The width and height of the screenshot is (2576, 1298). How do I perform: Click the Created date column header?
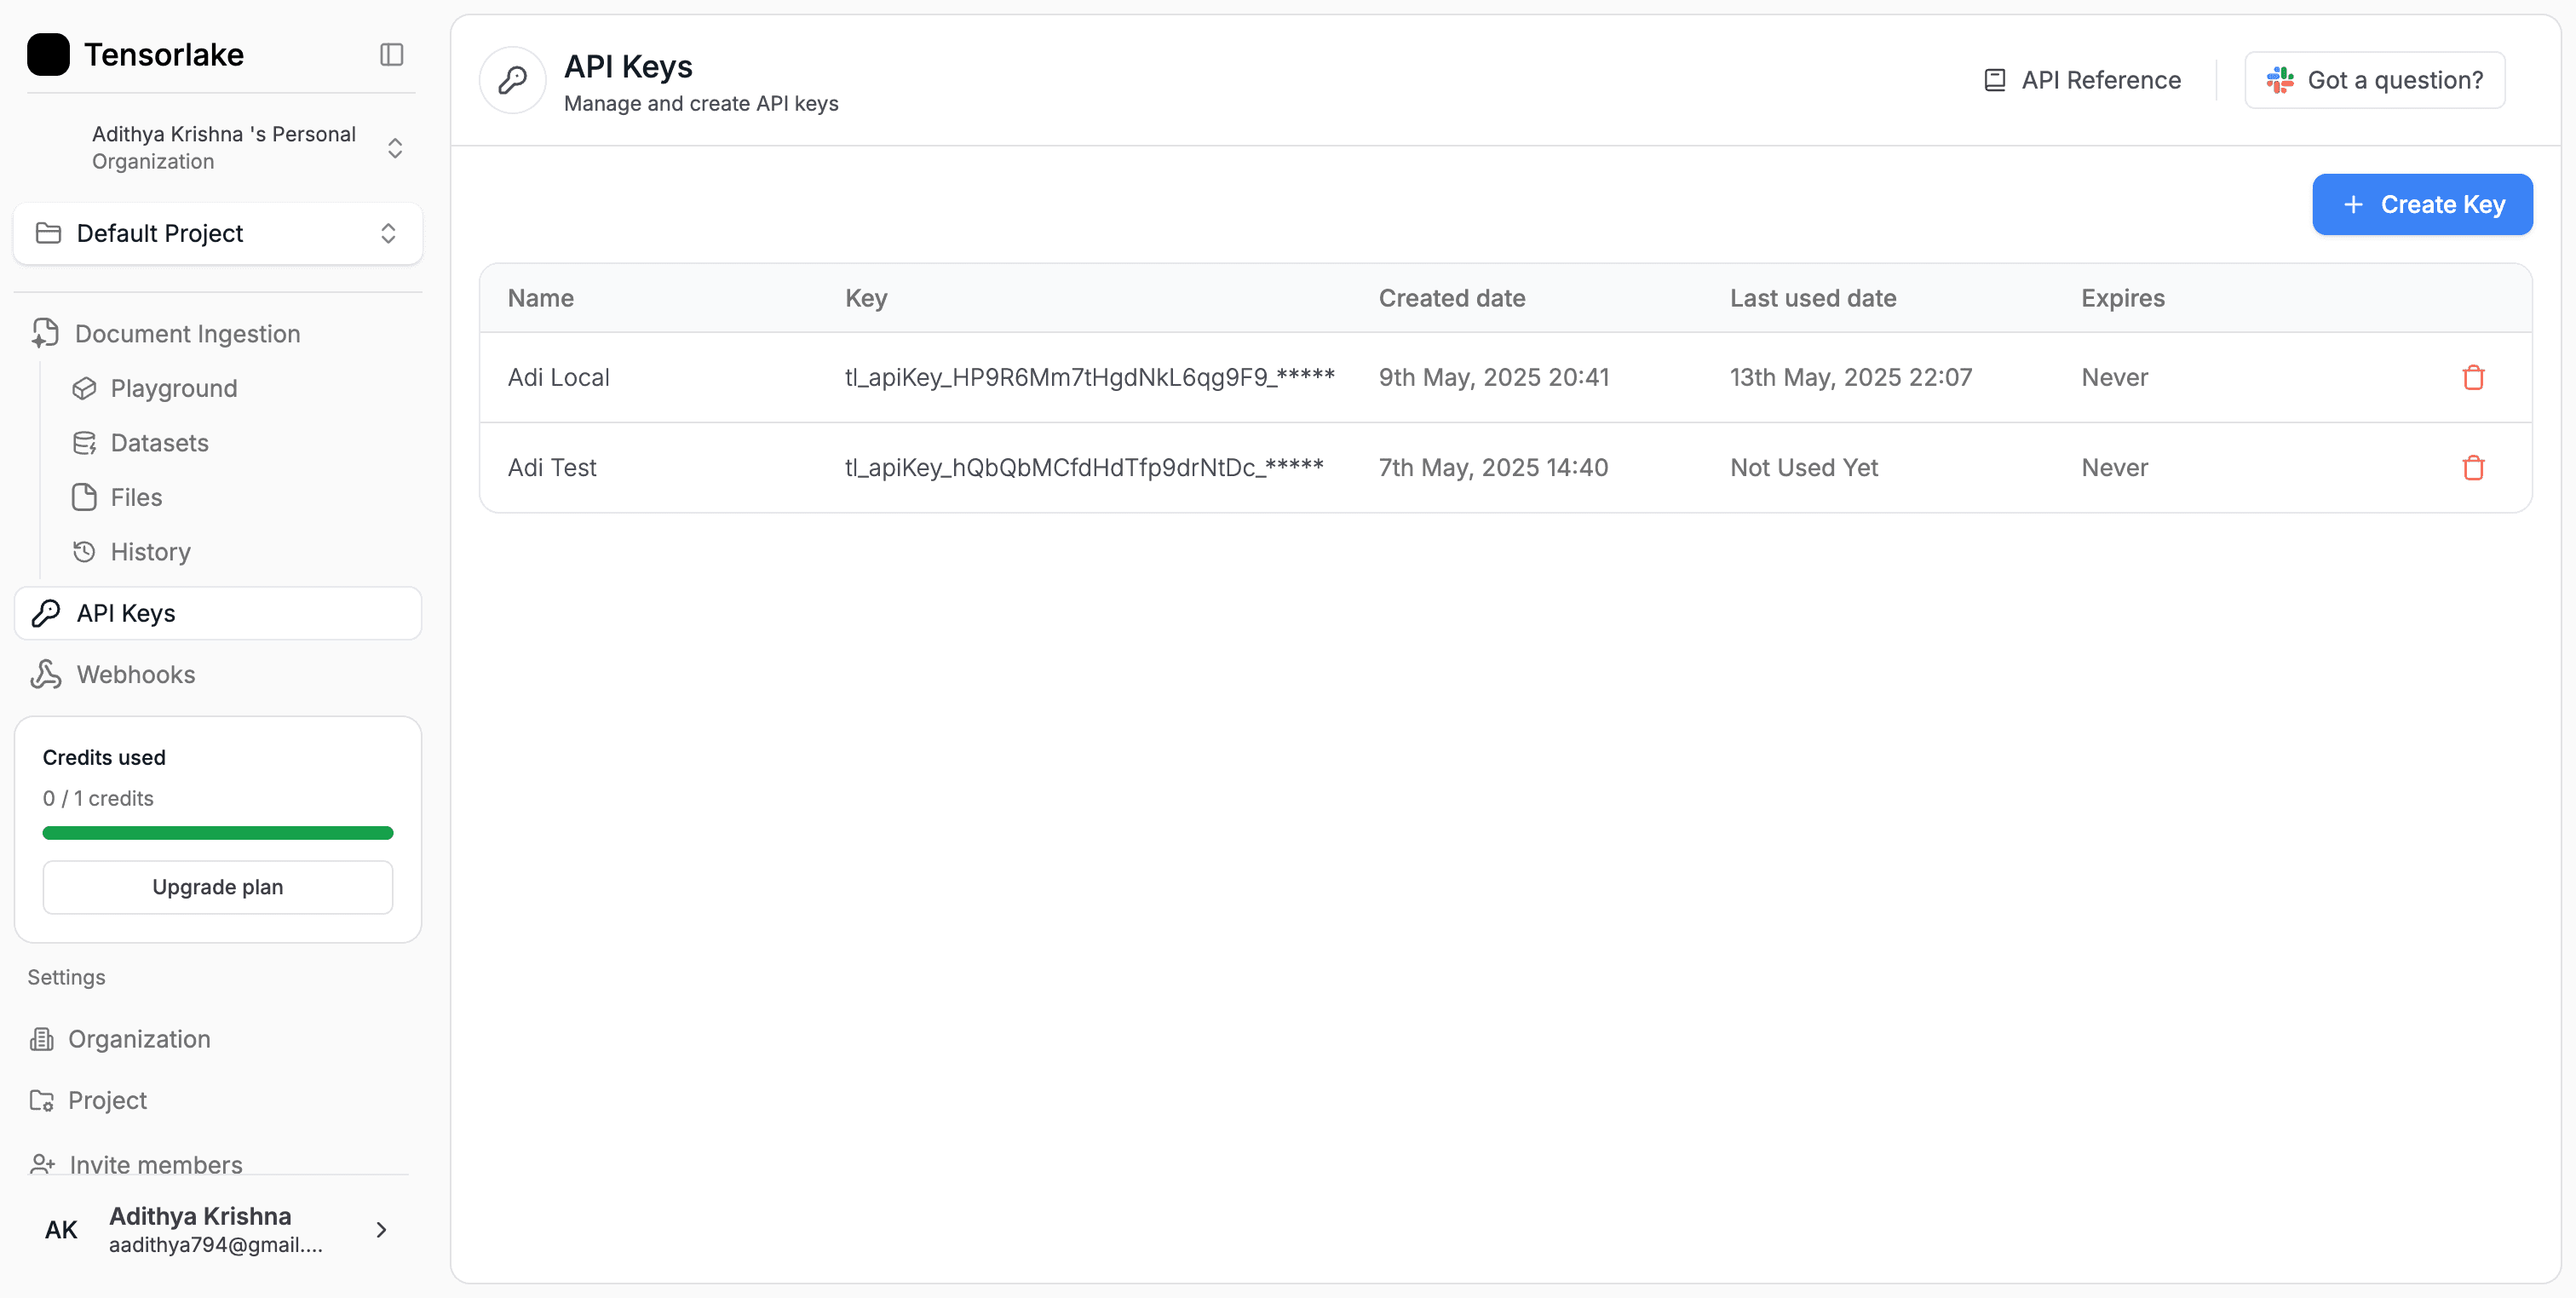coord(1452,298)
